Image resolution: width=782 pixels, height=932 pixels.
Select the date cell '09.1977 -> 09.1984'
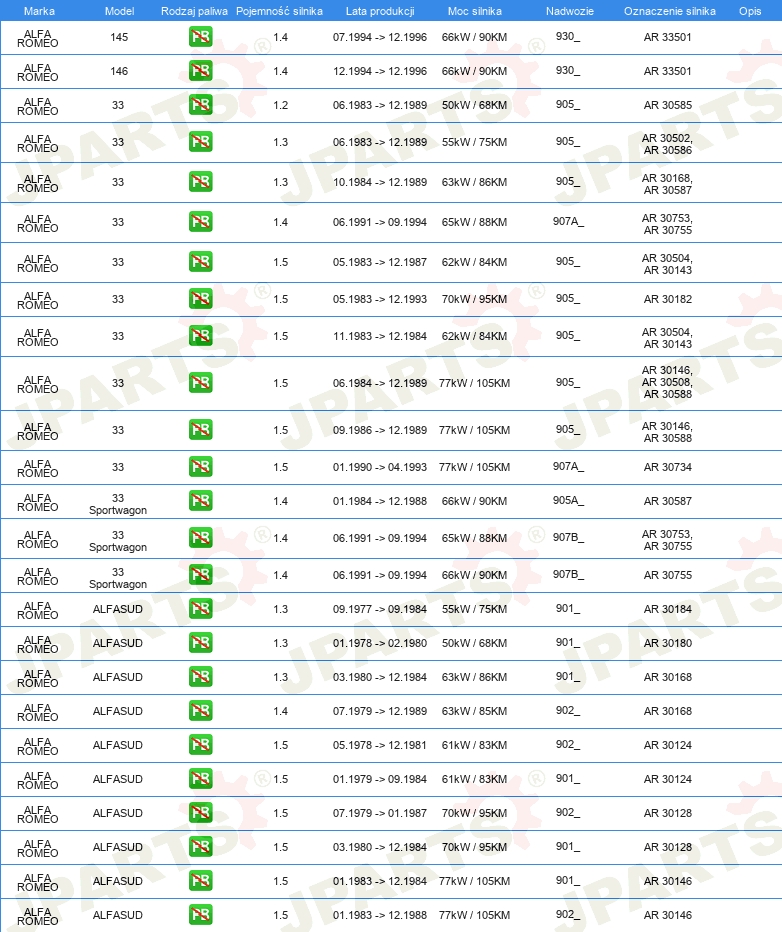(380, 609)
